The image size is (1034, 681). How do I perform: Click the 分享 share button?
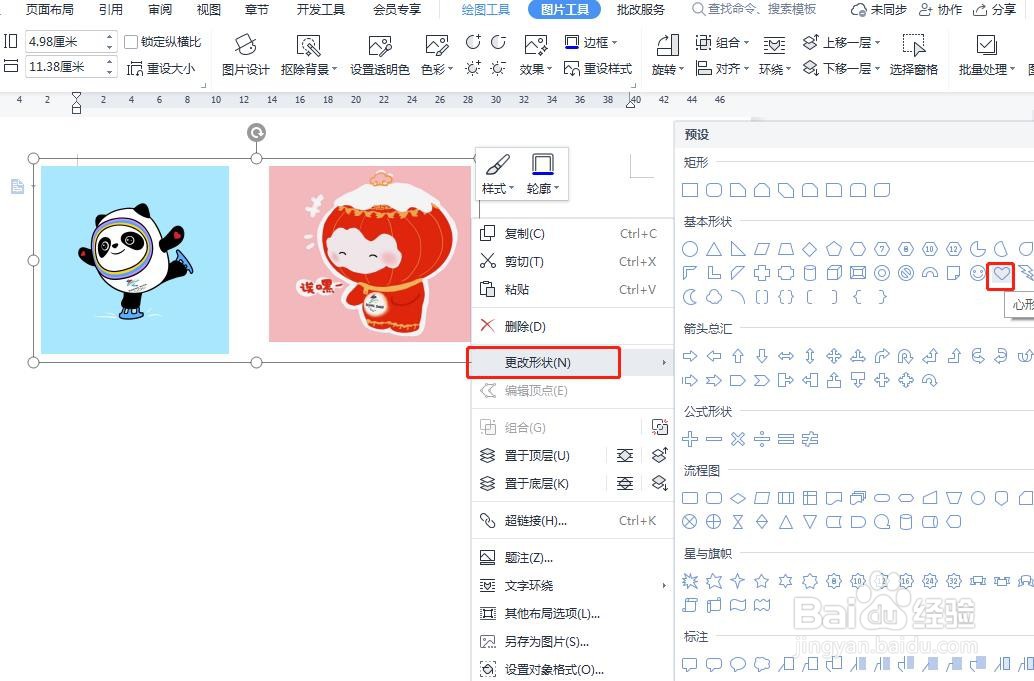coord(995,10)
